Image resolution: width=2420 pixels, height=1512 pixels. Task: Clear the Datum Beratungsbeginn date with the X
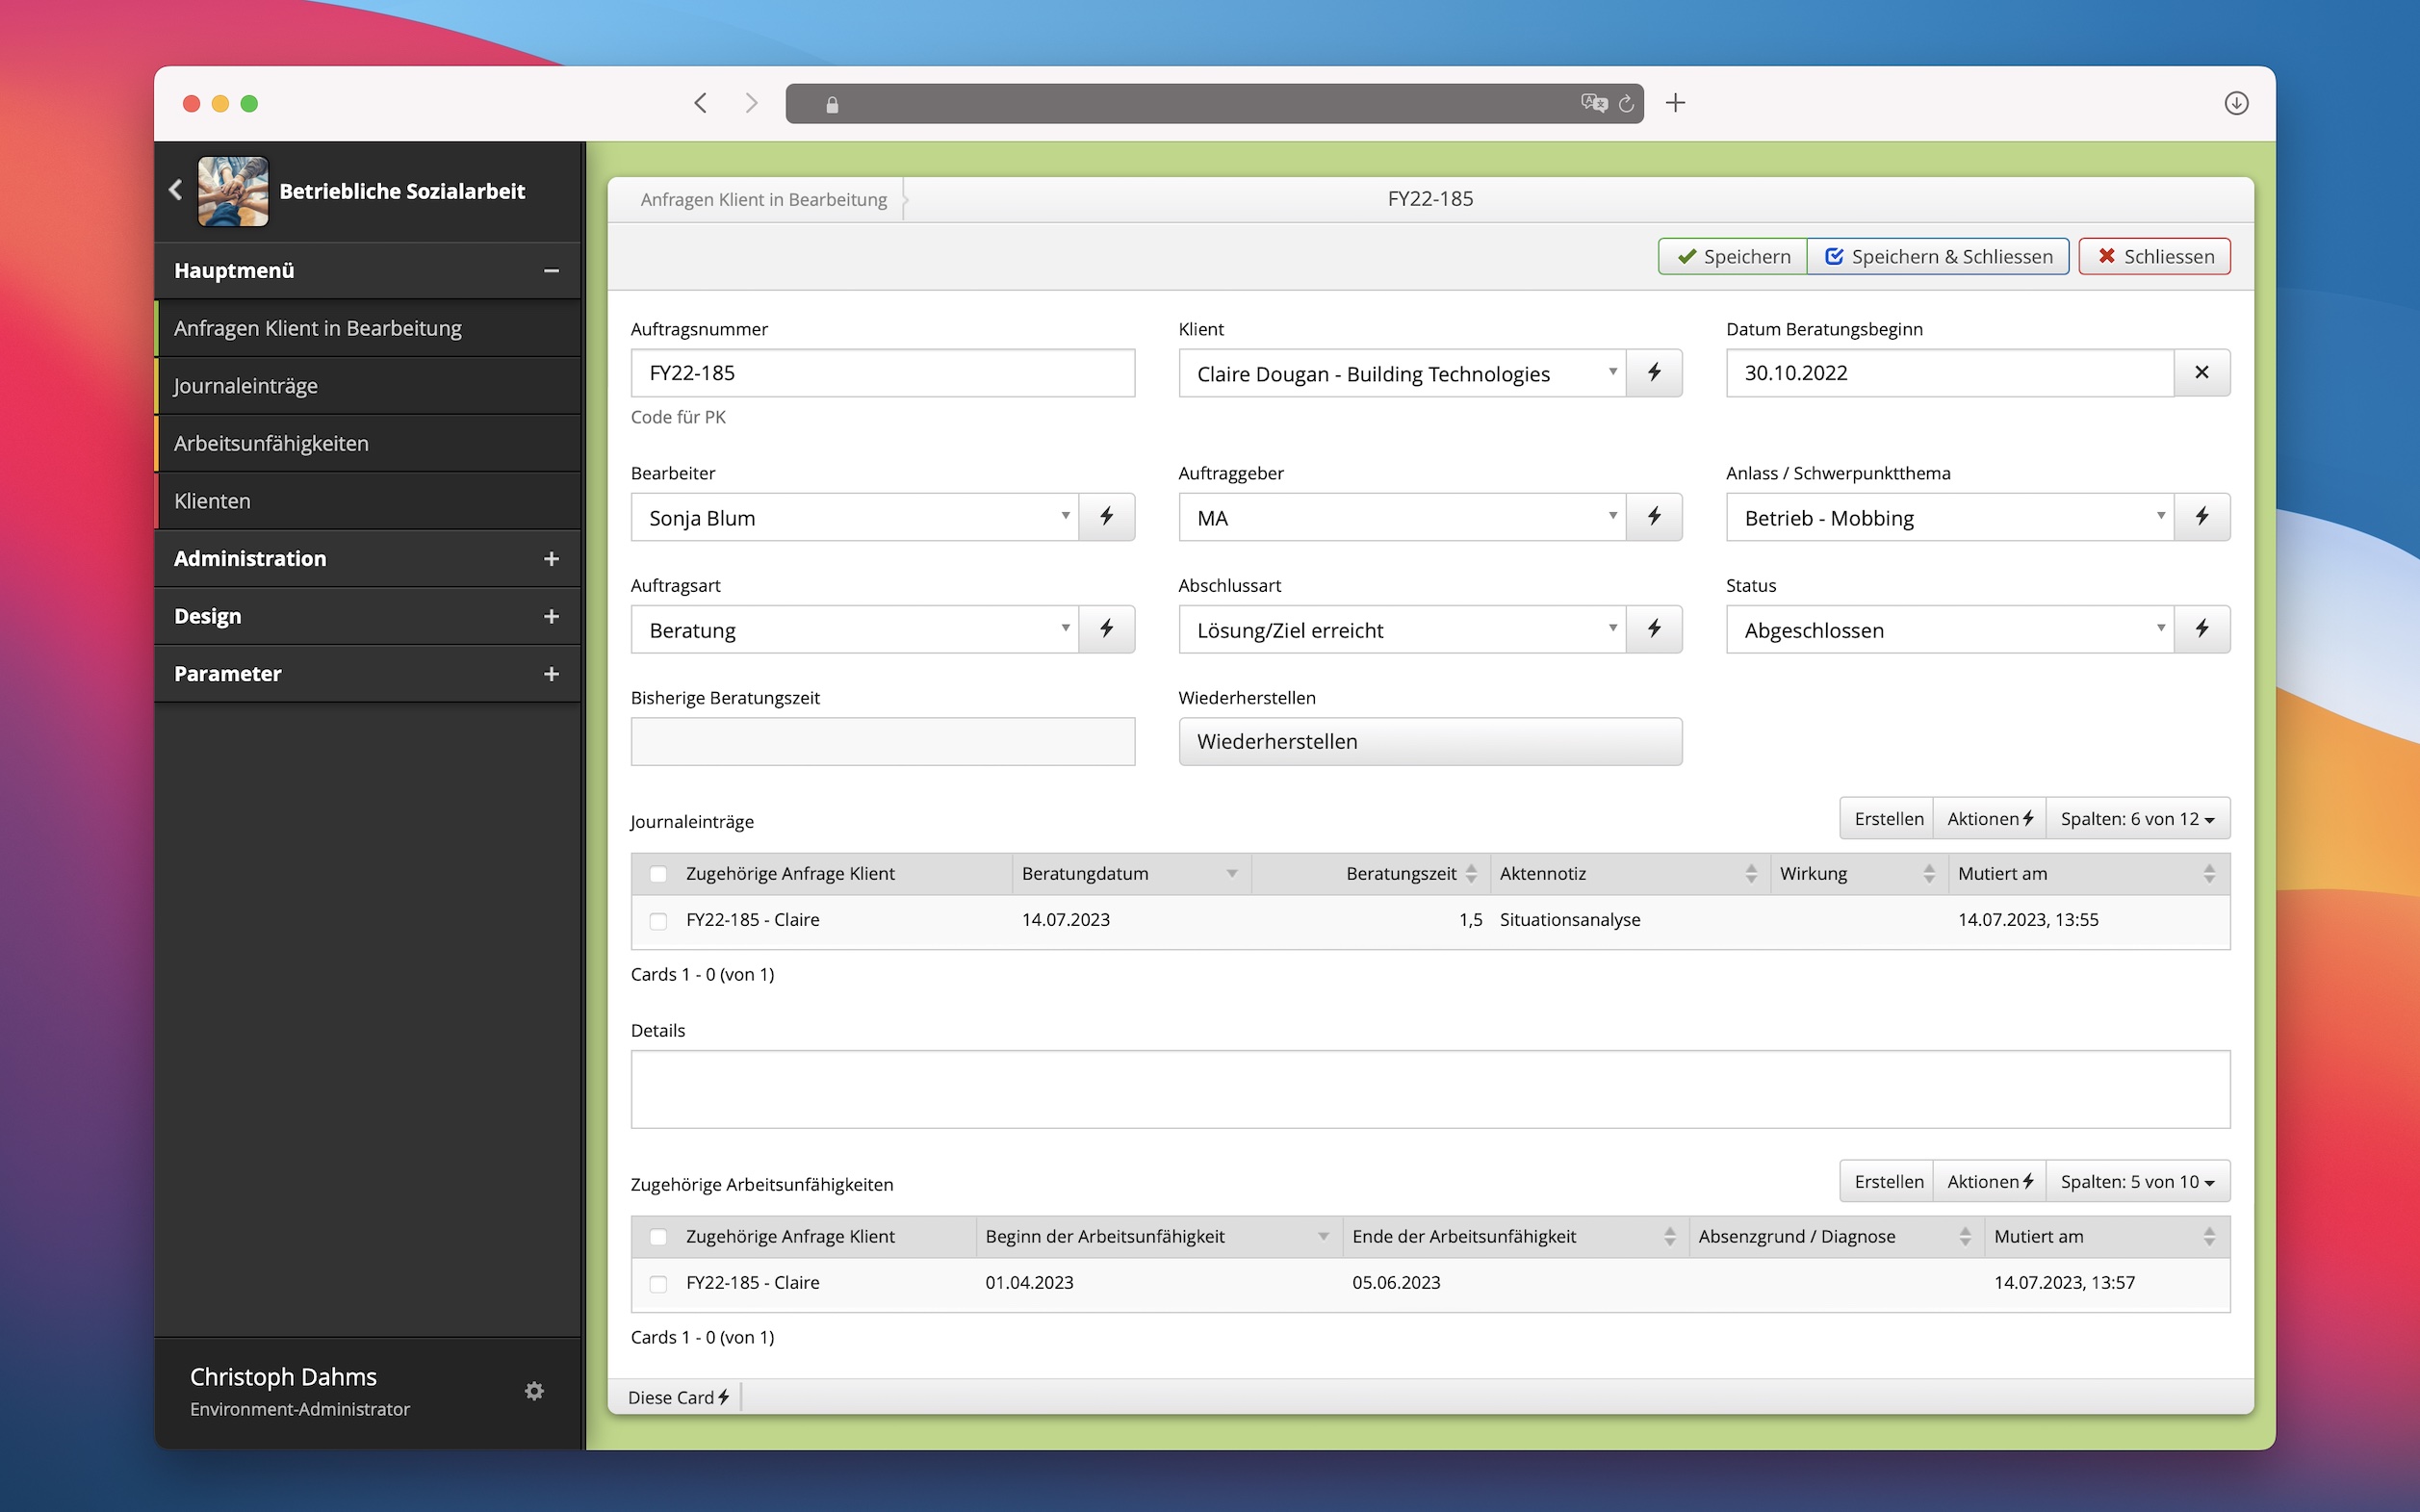[2201, 372]
